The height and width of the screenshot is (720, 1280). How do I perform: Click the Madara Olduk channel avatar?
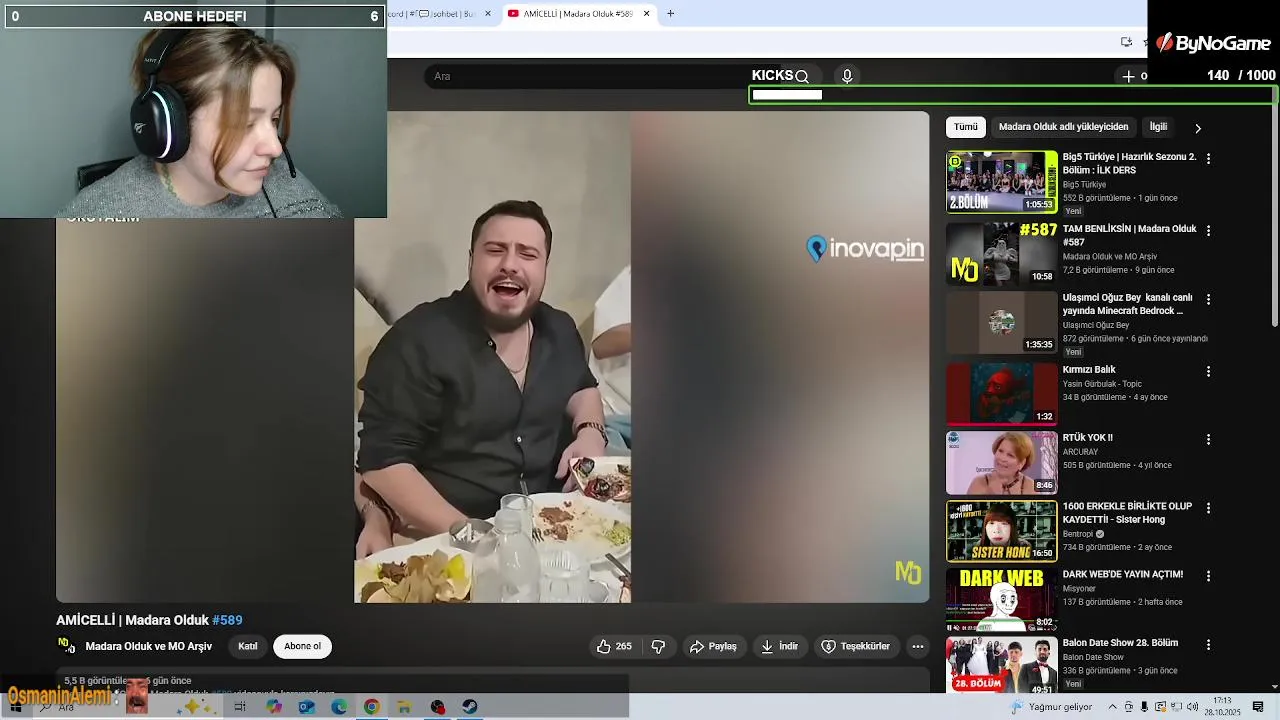click(x=66, y=645)
